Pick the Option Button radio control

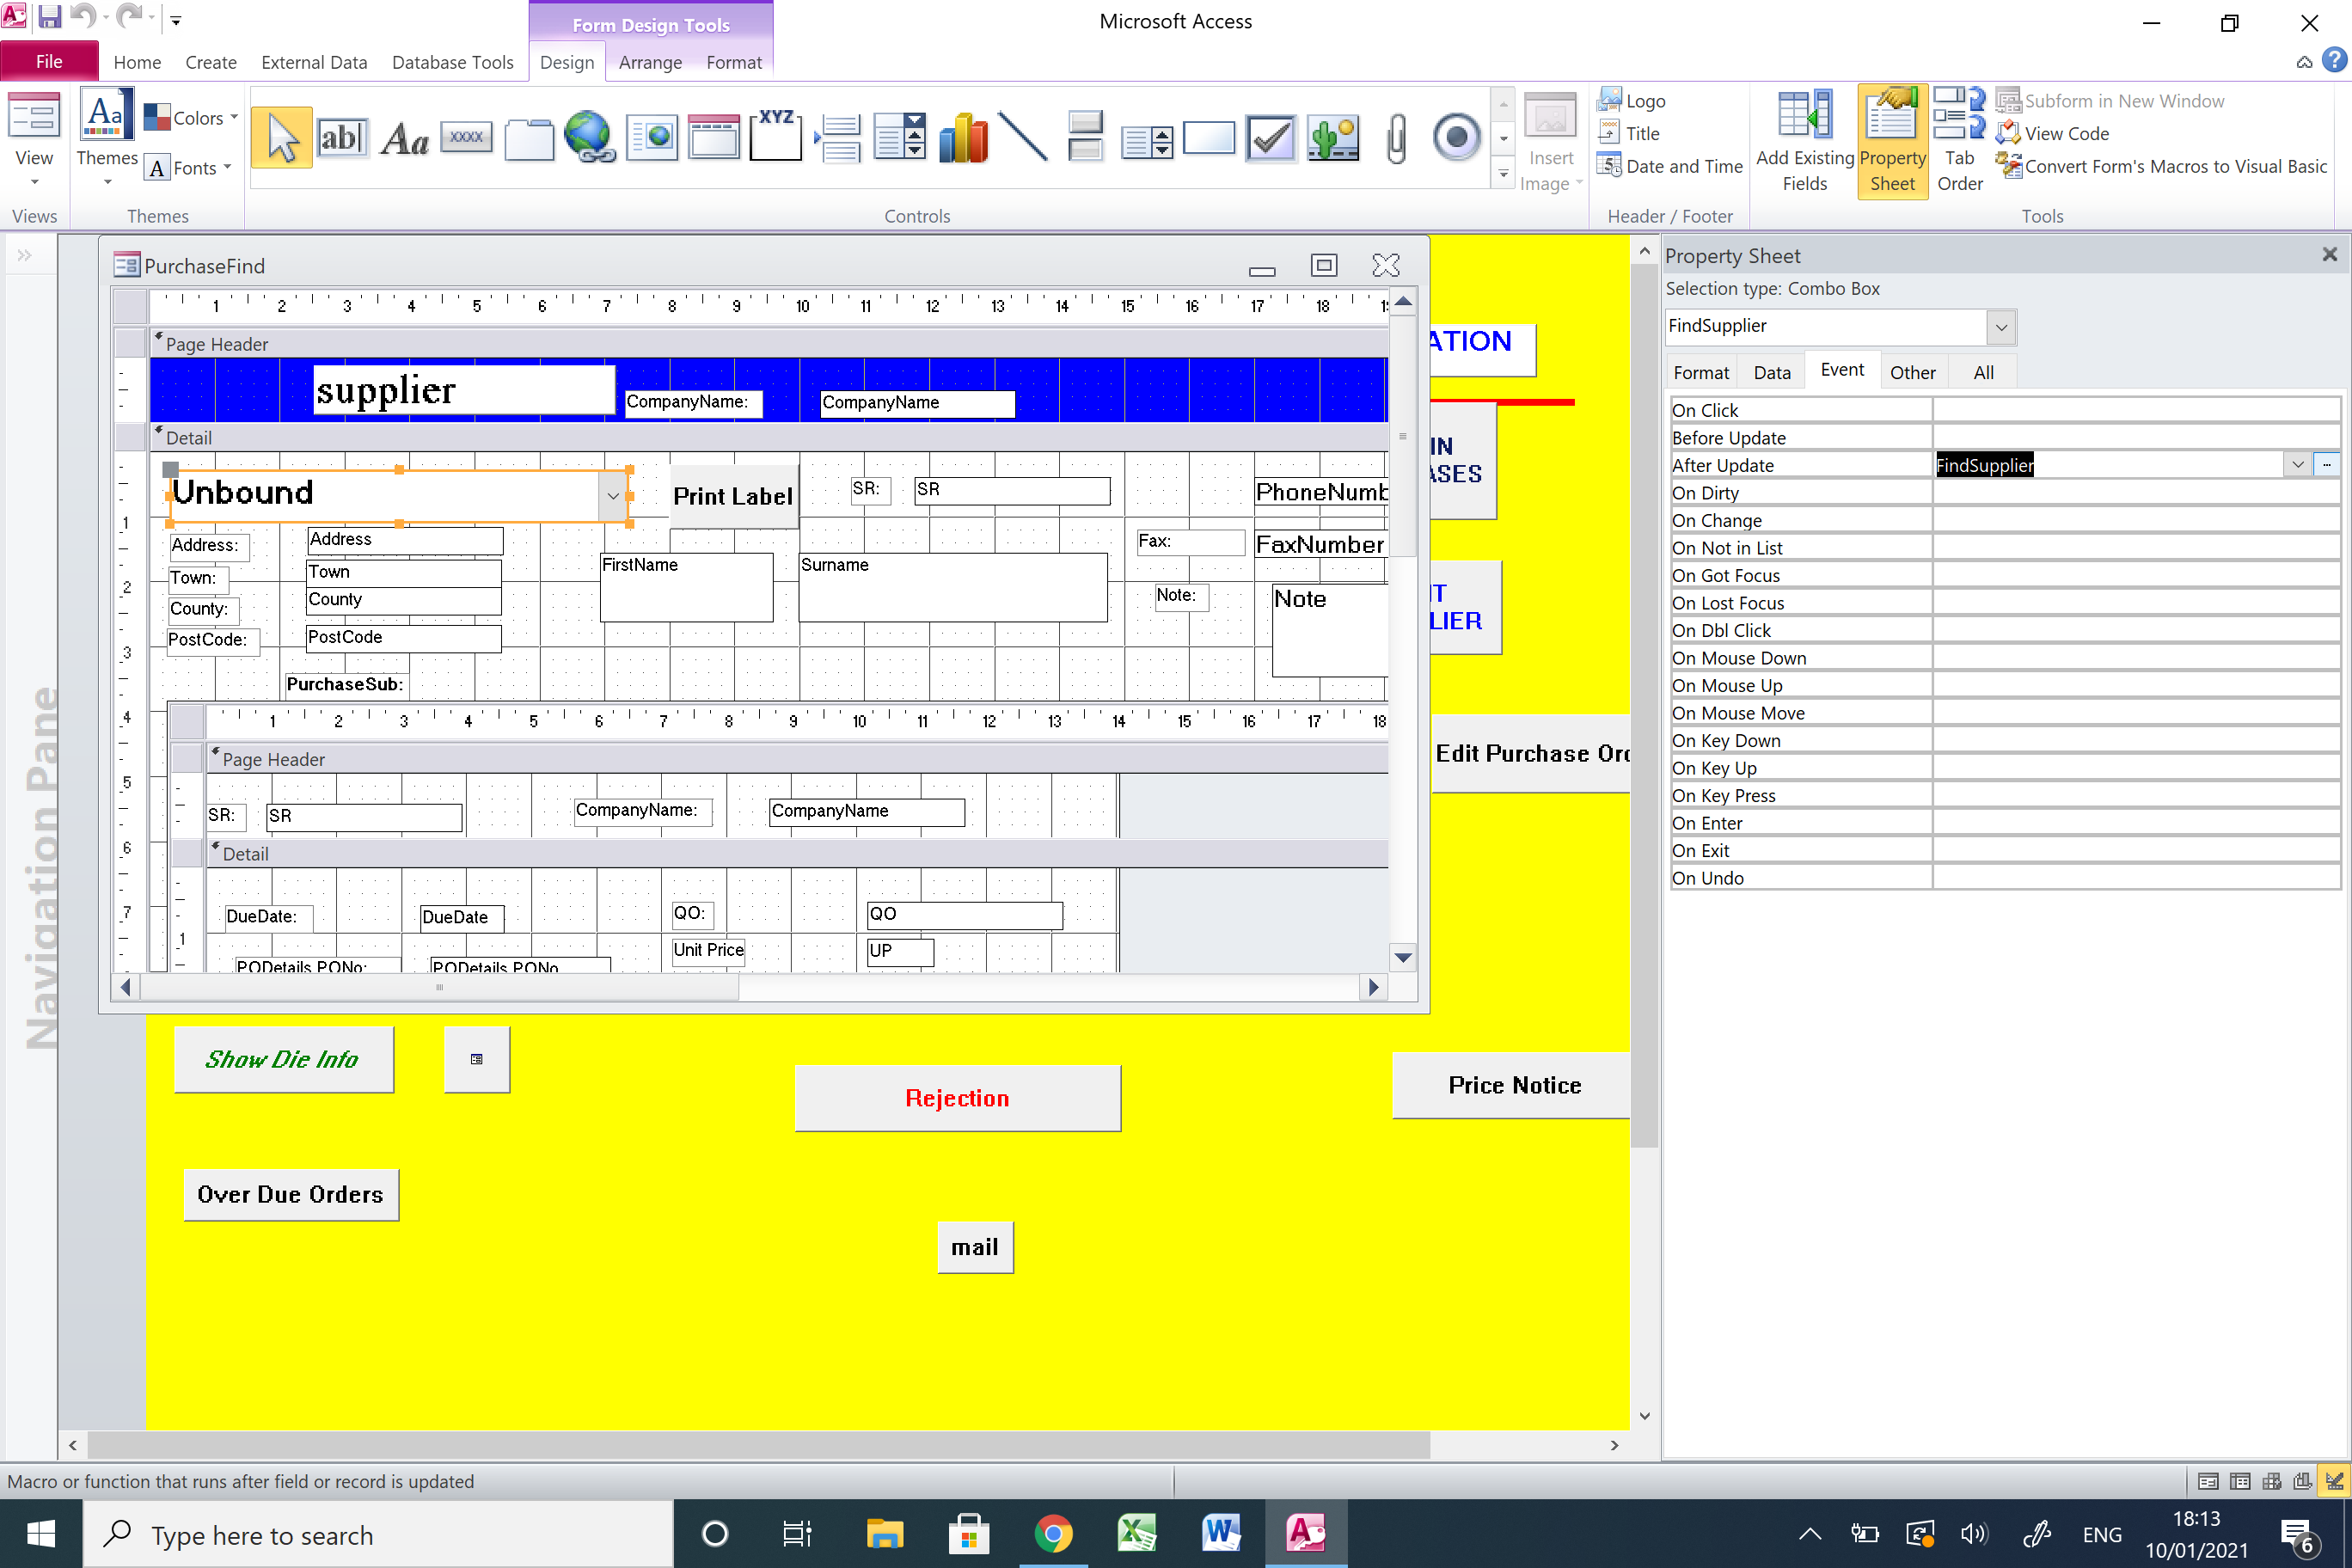click(x=1456, y=138)
